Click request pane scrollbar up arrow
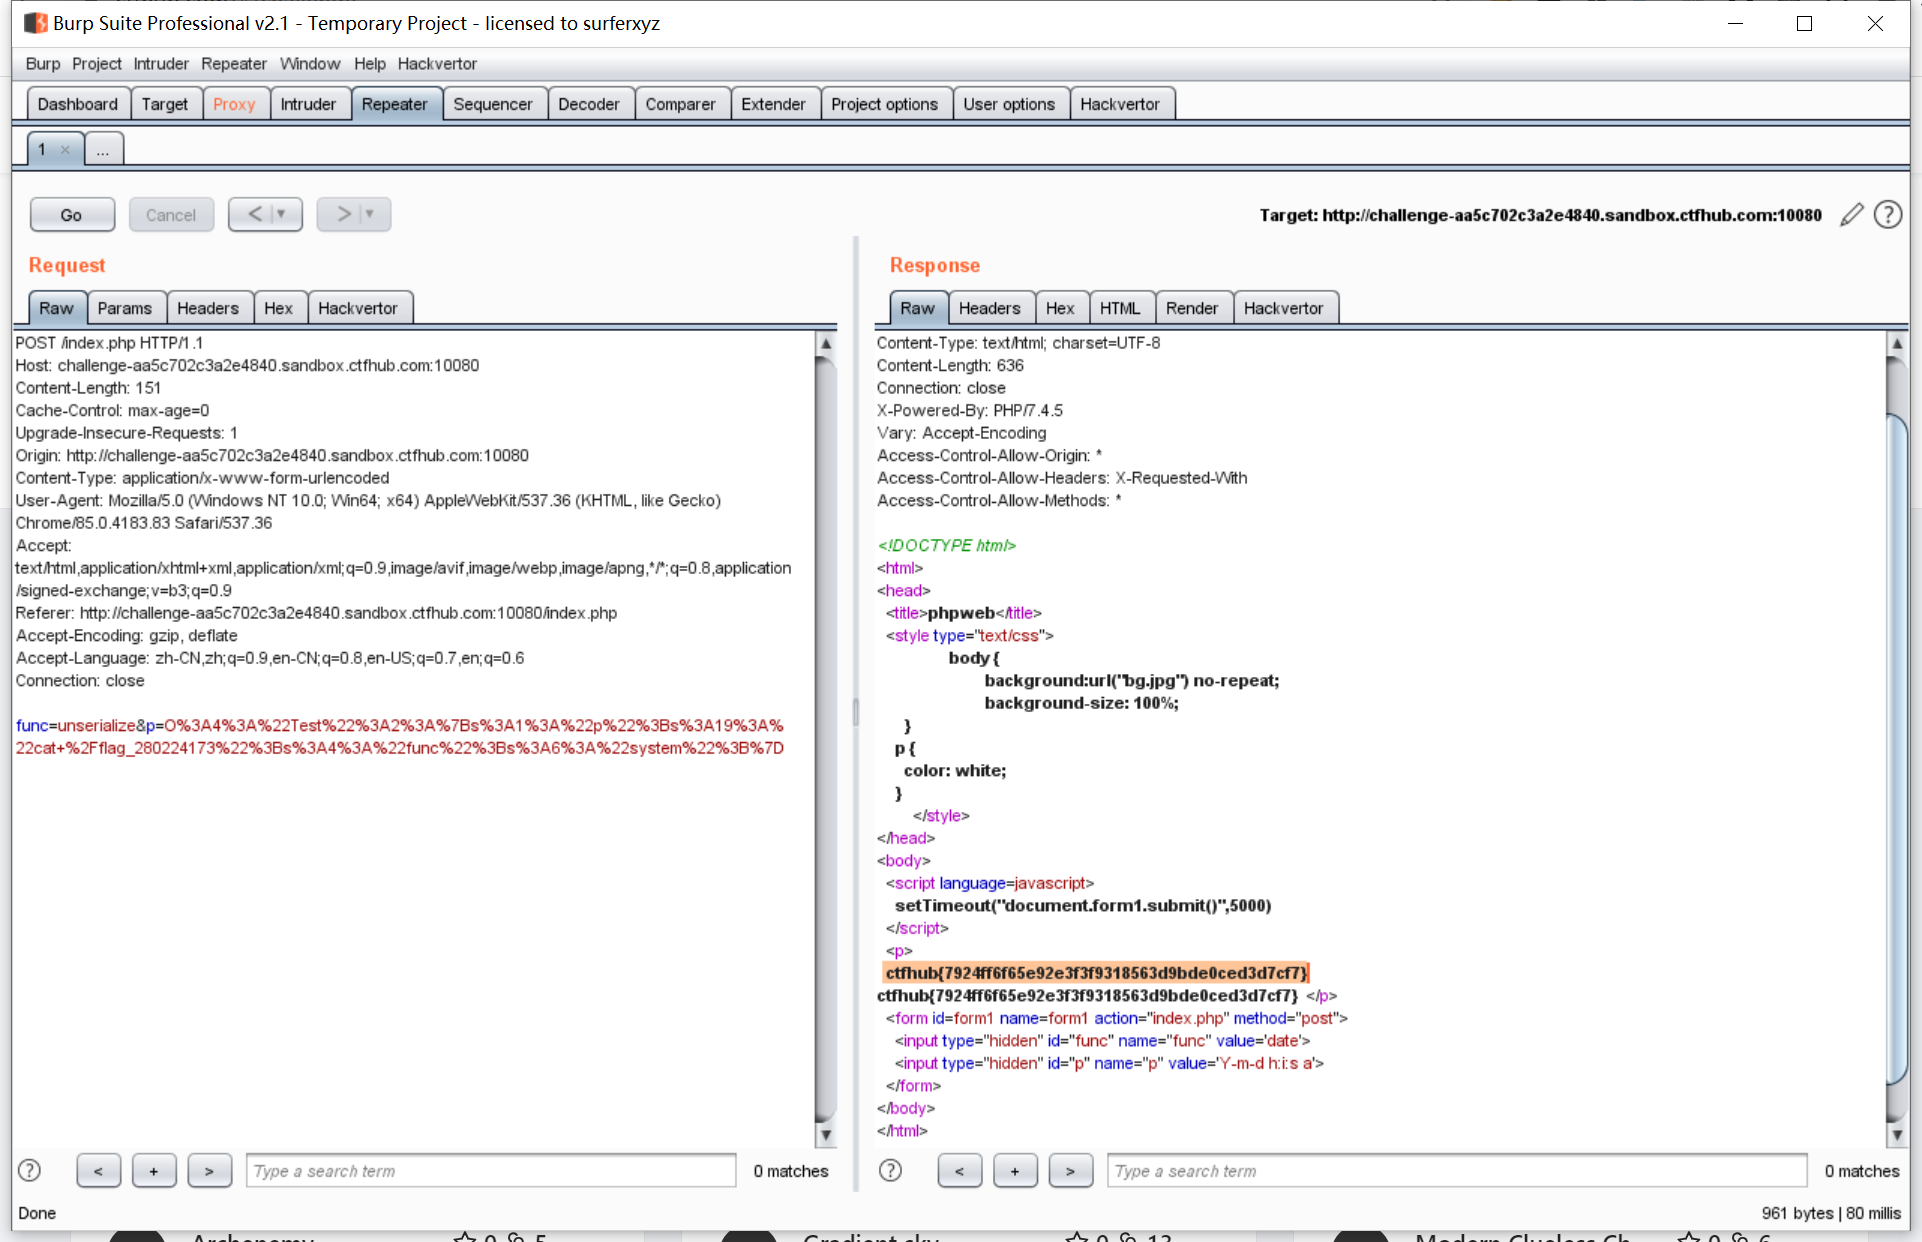 (x=826, y=343)
